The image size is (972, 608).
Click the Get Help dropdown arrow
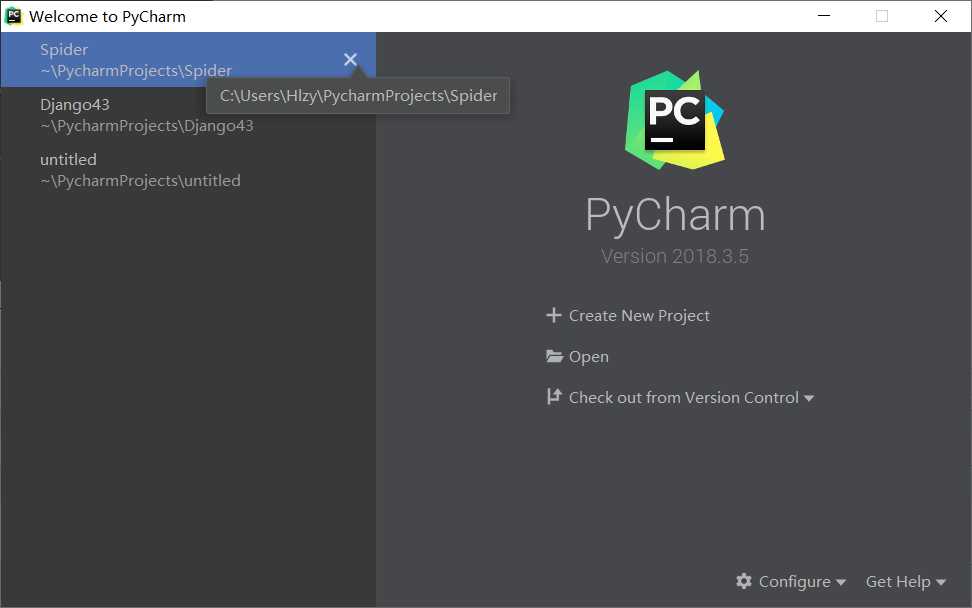[941, 583]
